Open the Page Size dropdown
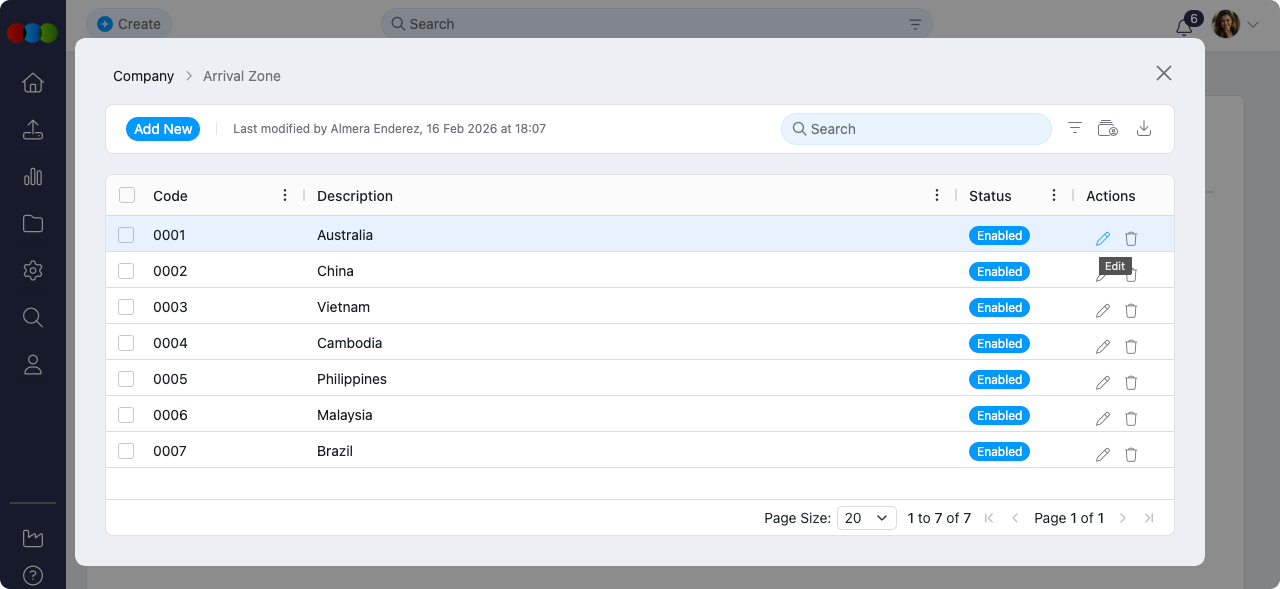The width and height of the screenshot is (1280, 589). (866, 518)
